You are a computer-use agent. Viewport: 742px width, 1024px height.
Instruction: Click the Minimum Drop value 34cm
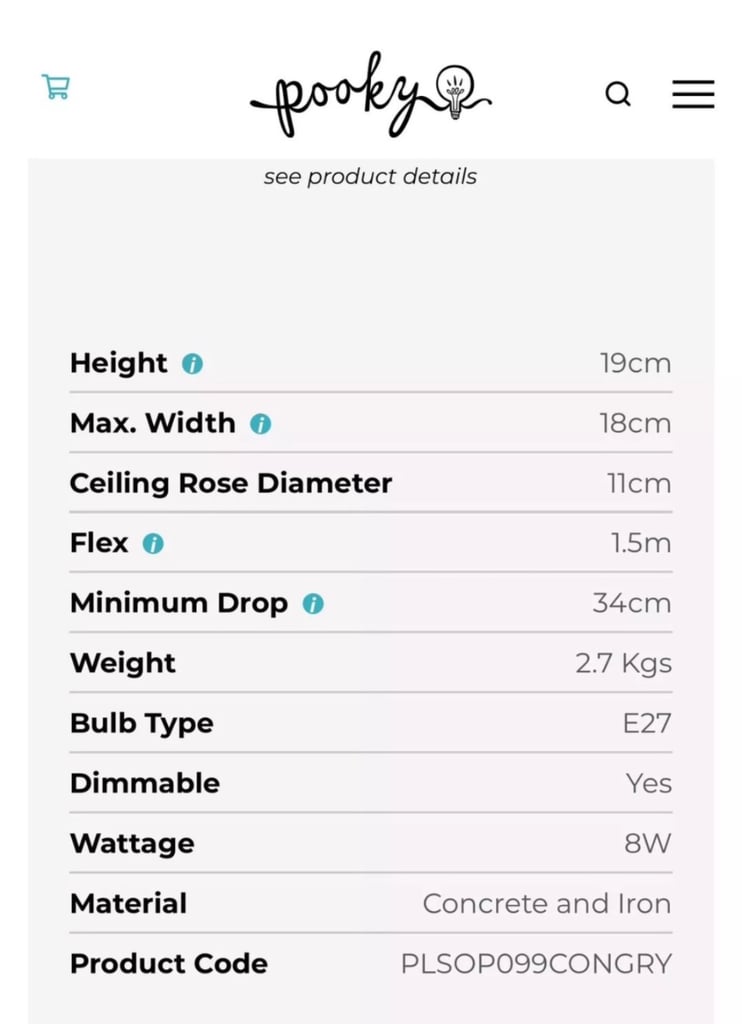(632, 603)
